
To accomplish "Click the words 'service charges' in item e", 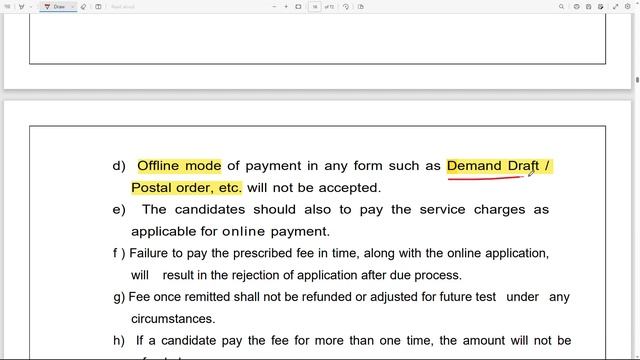I will 473,209.
